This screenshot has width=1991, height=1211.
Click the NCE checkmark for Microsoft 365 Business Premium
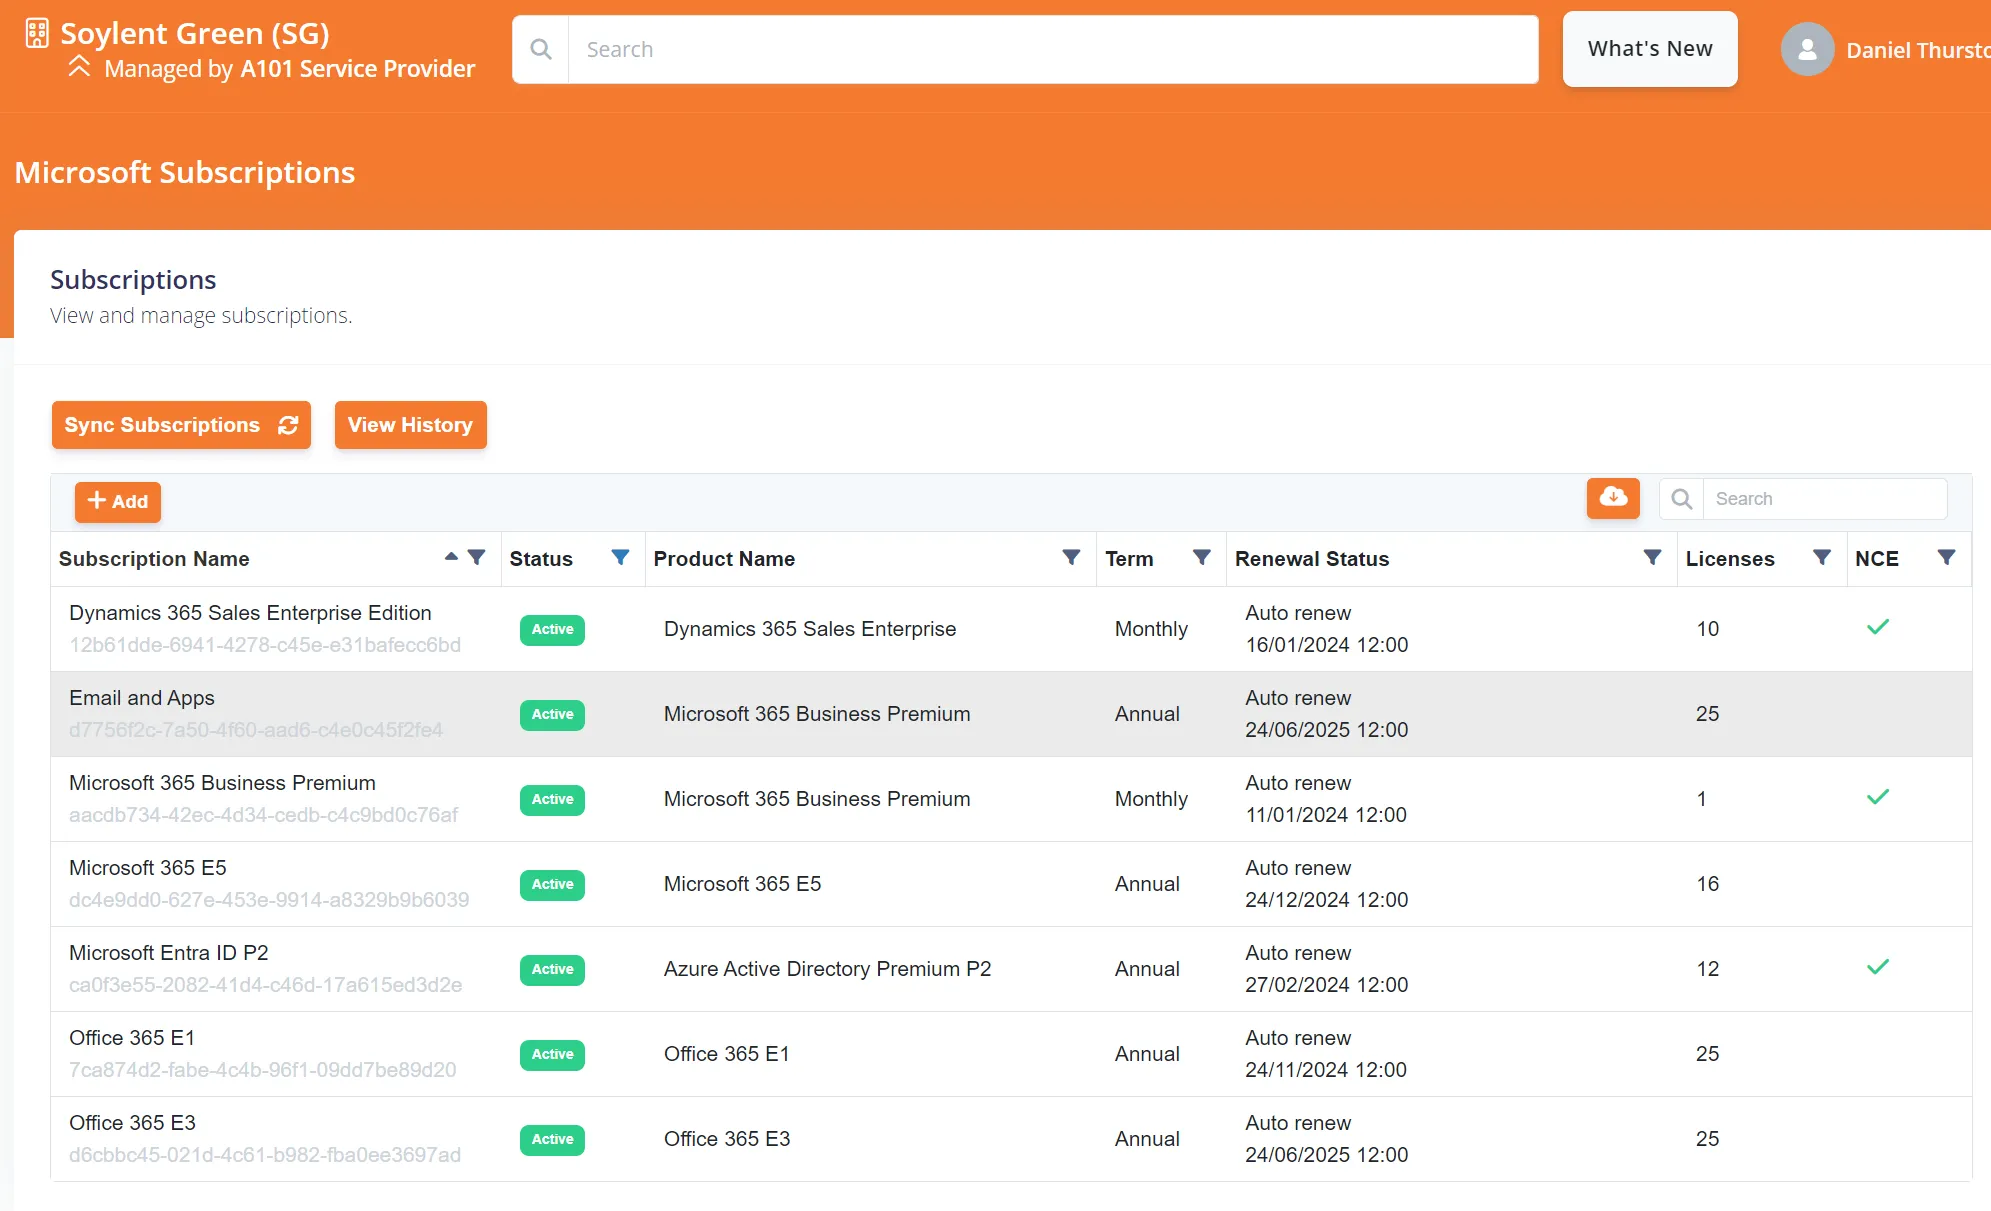[1879, 797]
